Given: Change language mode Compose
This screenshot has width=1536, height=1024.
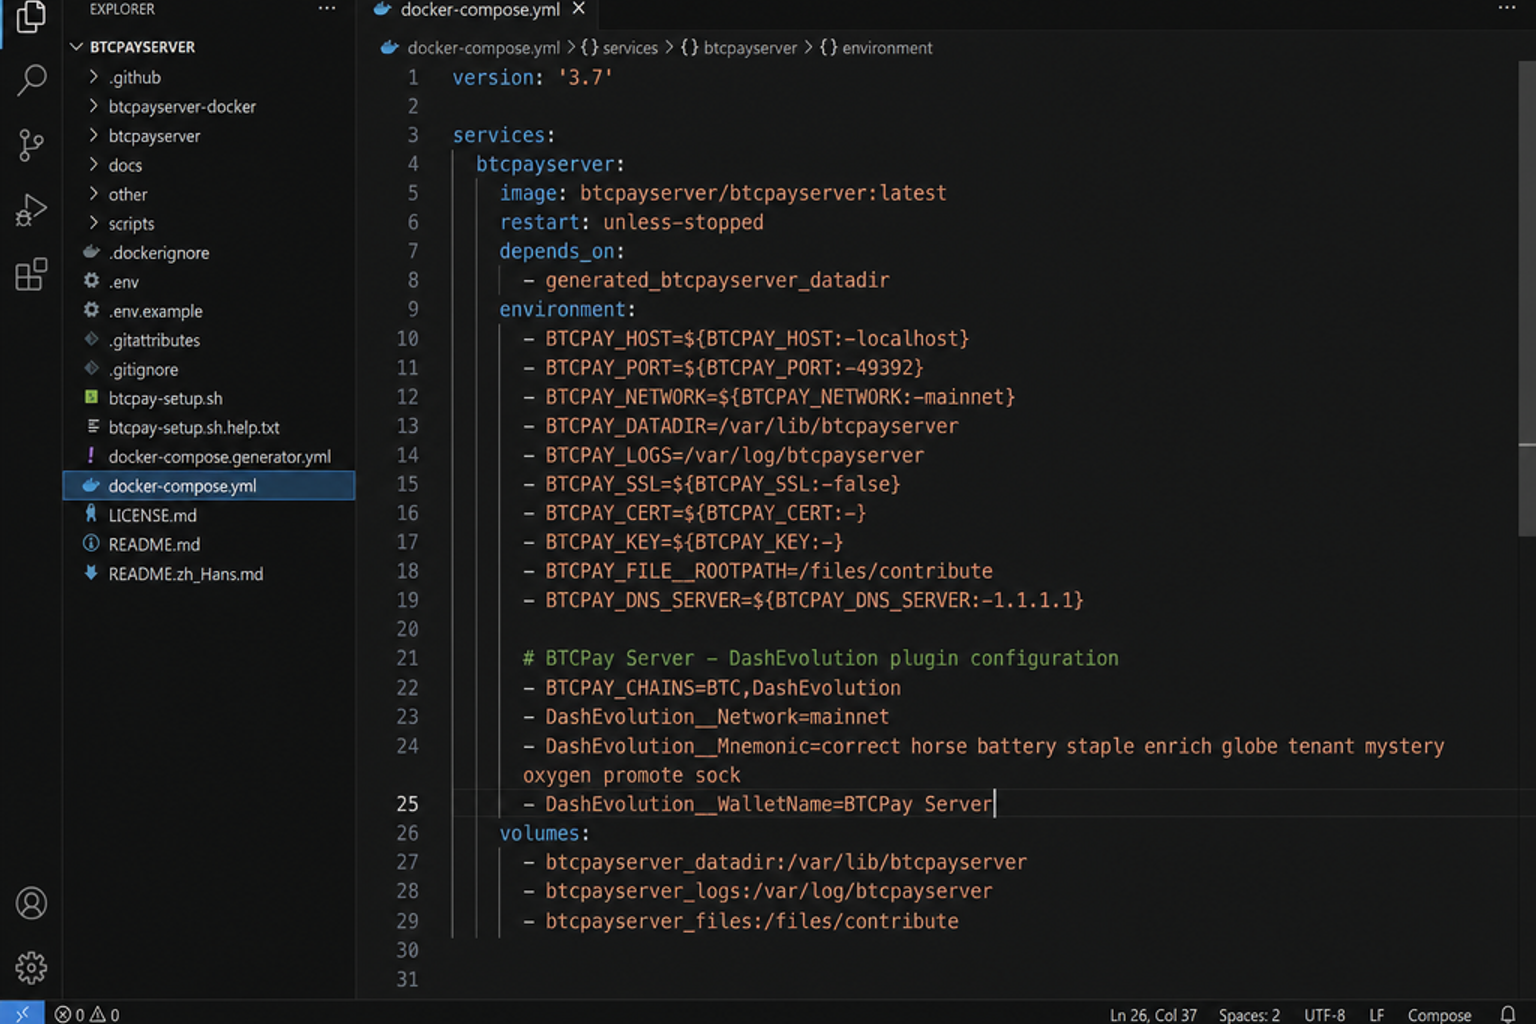Looking at the screenshot, I should (x=1439, y=1015).
